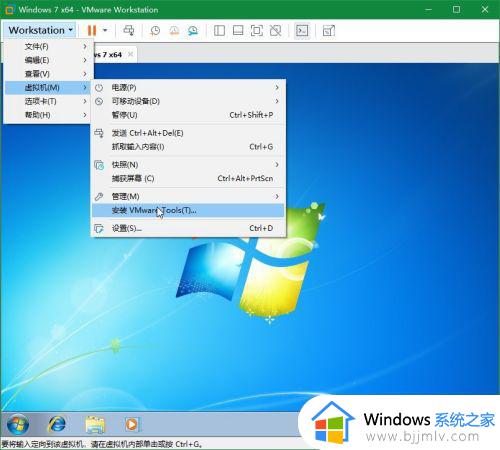This screenshot has width=500, height=450.
Task: Open the Workstation dropdown menu button
Action: click(40, 30)
